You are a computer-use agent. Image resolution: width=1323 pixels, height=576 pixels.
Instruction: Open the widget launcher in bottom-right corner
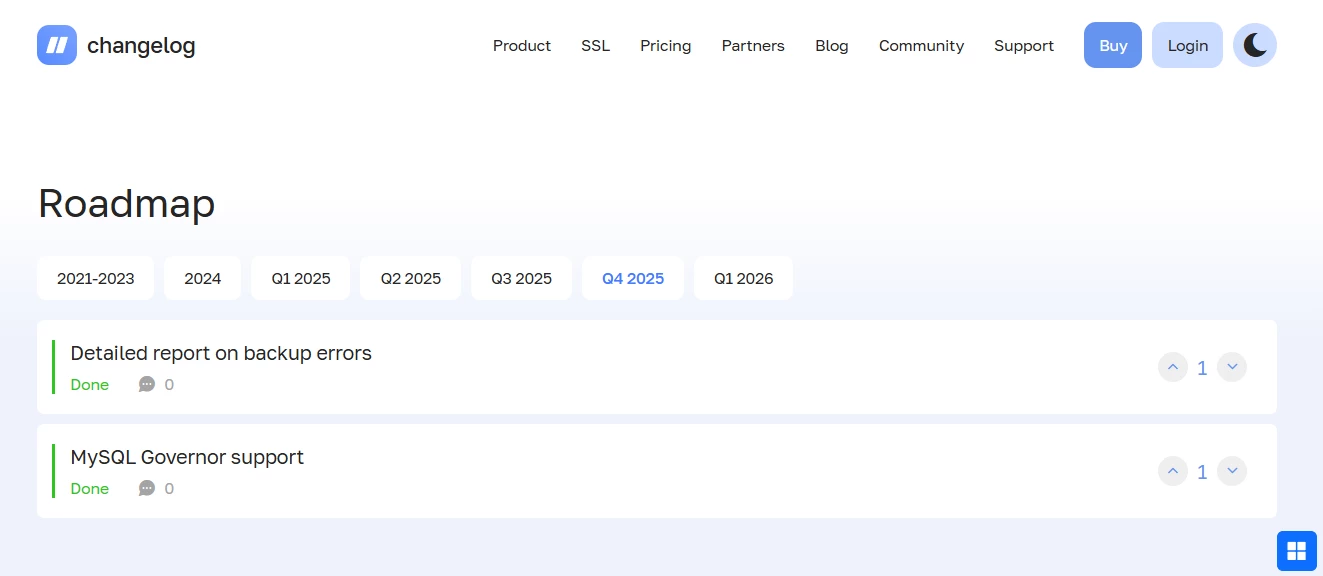(x=1296, y=550)
